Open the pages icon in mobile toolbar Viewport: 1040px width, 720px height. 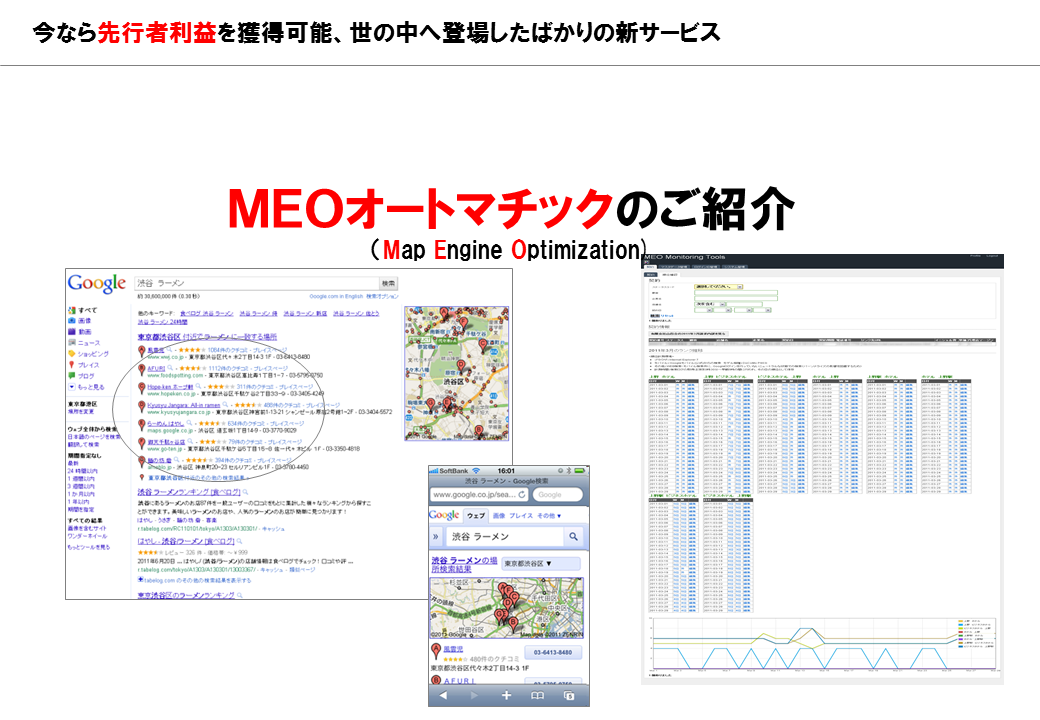click(569, 695)
